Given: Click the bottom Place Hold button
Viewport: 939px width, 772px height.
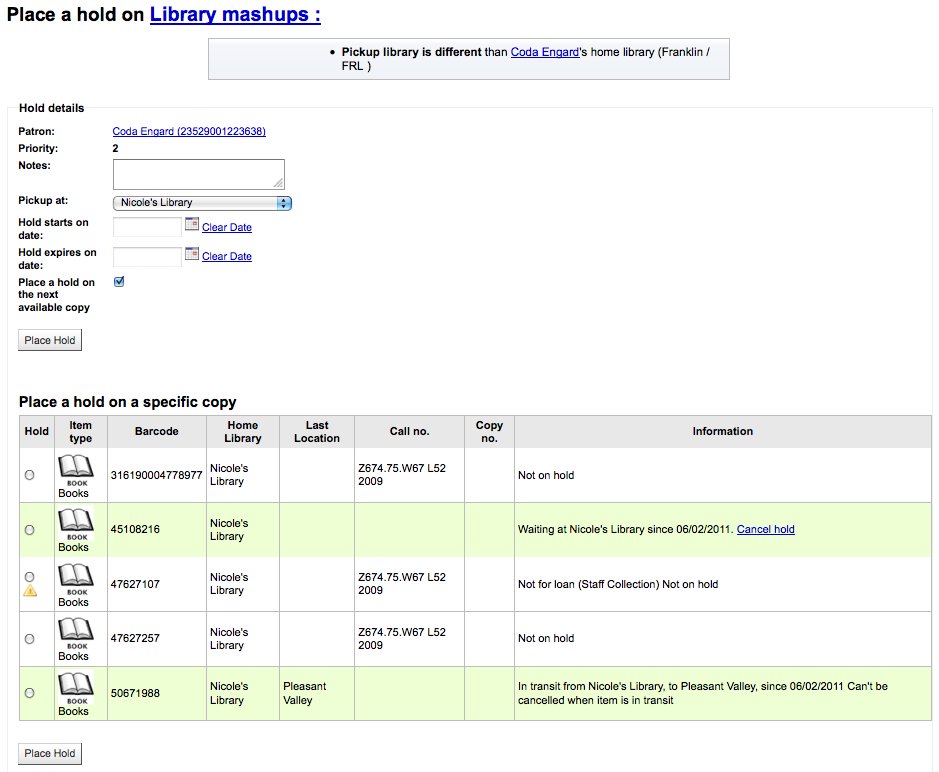Looking at the screenshot, I should click(50, 753).
